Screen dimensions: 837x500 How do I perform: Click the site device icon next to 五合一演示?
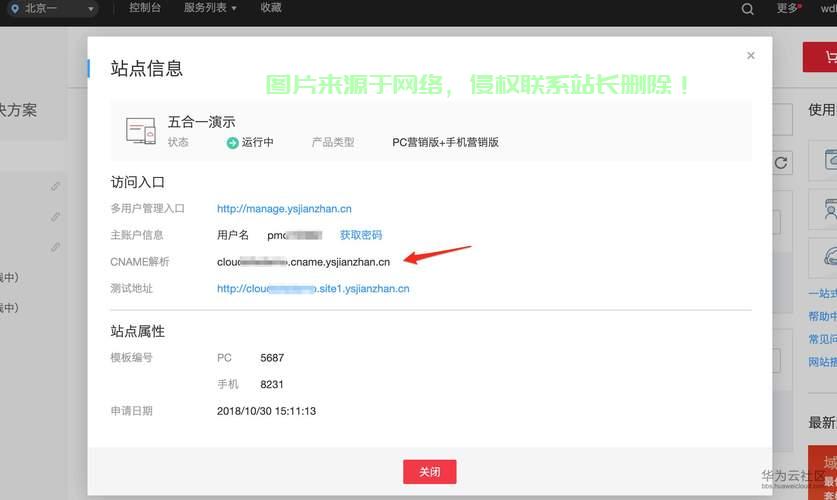click(x=140, y=130)
